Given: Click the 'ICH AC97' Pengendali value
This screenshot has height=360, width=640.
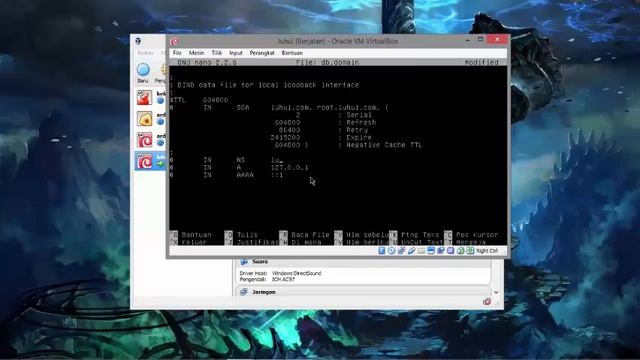Looking at the screenshot, I should click(x=283, y=279).
